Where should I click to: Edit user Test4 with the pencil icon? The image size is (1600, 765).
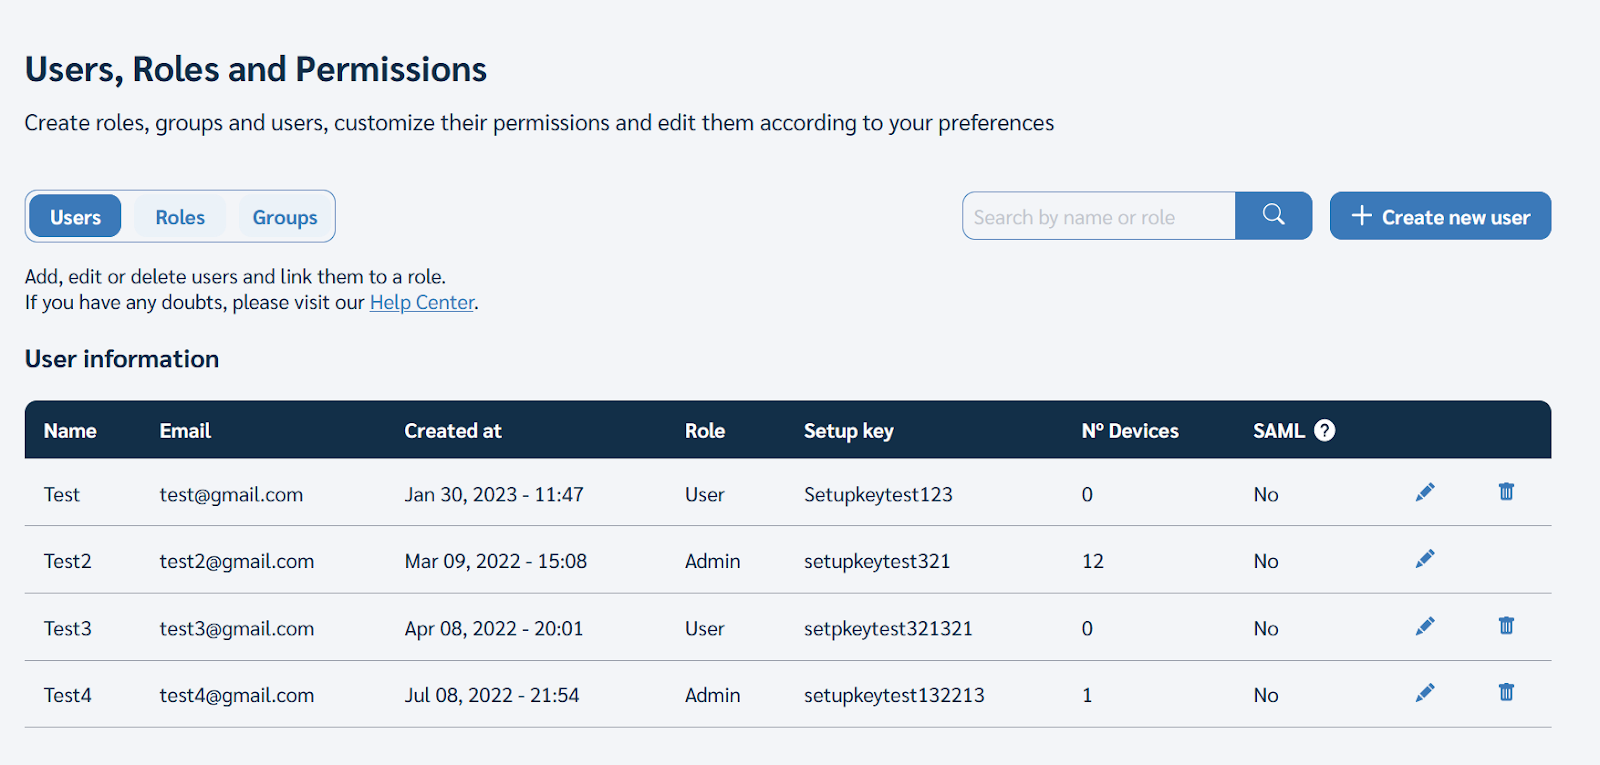coord(1425,693)
